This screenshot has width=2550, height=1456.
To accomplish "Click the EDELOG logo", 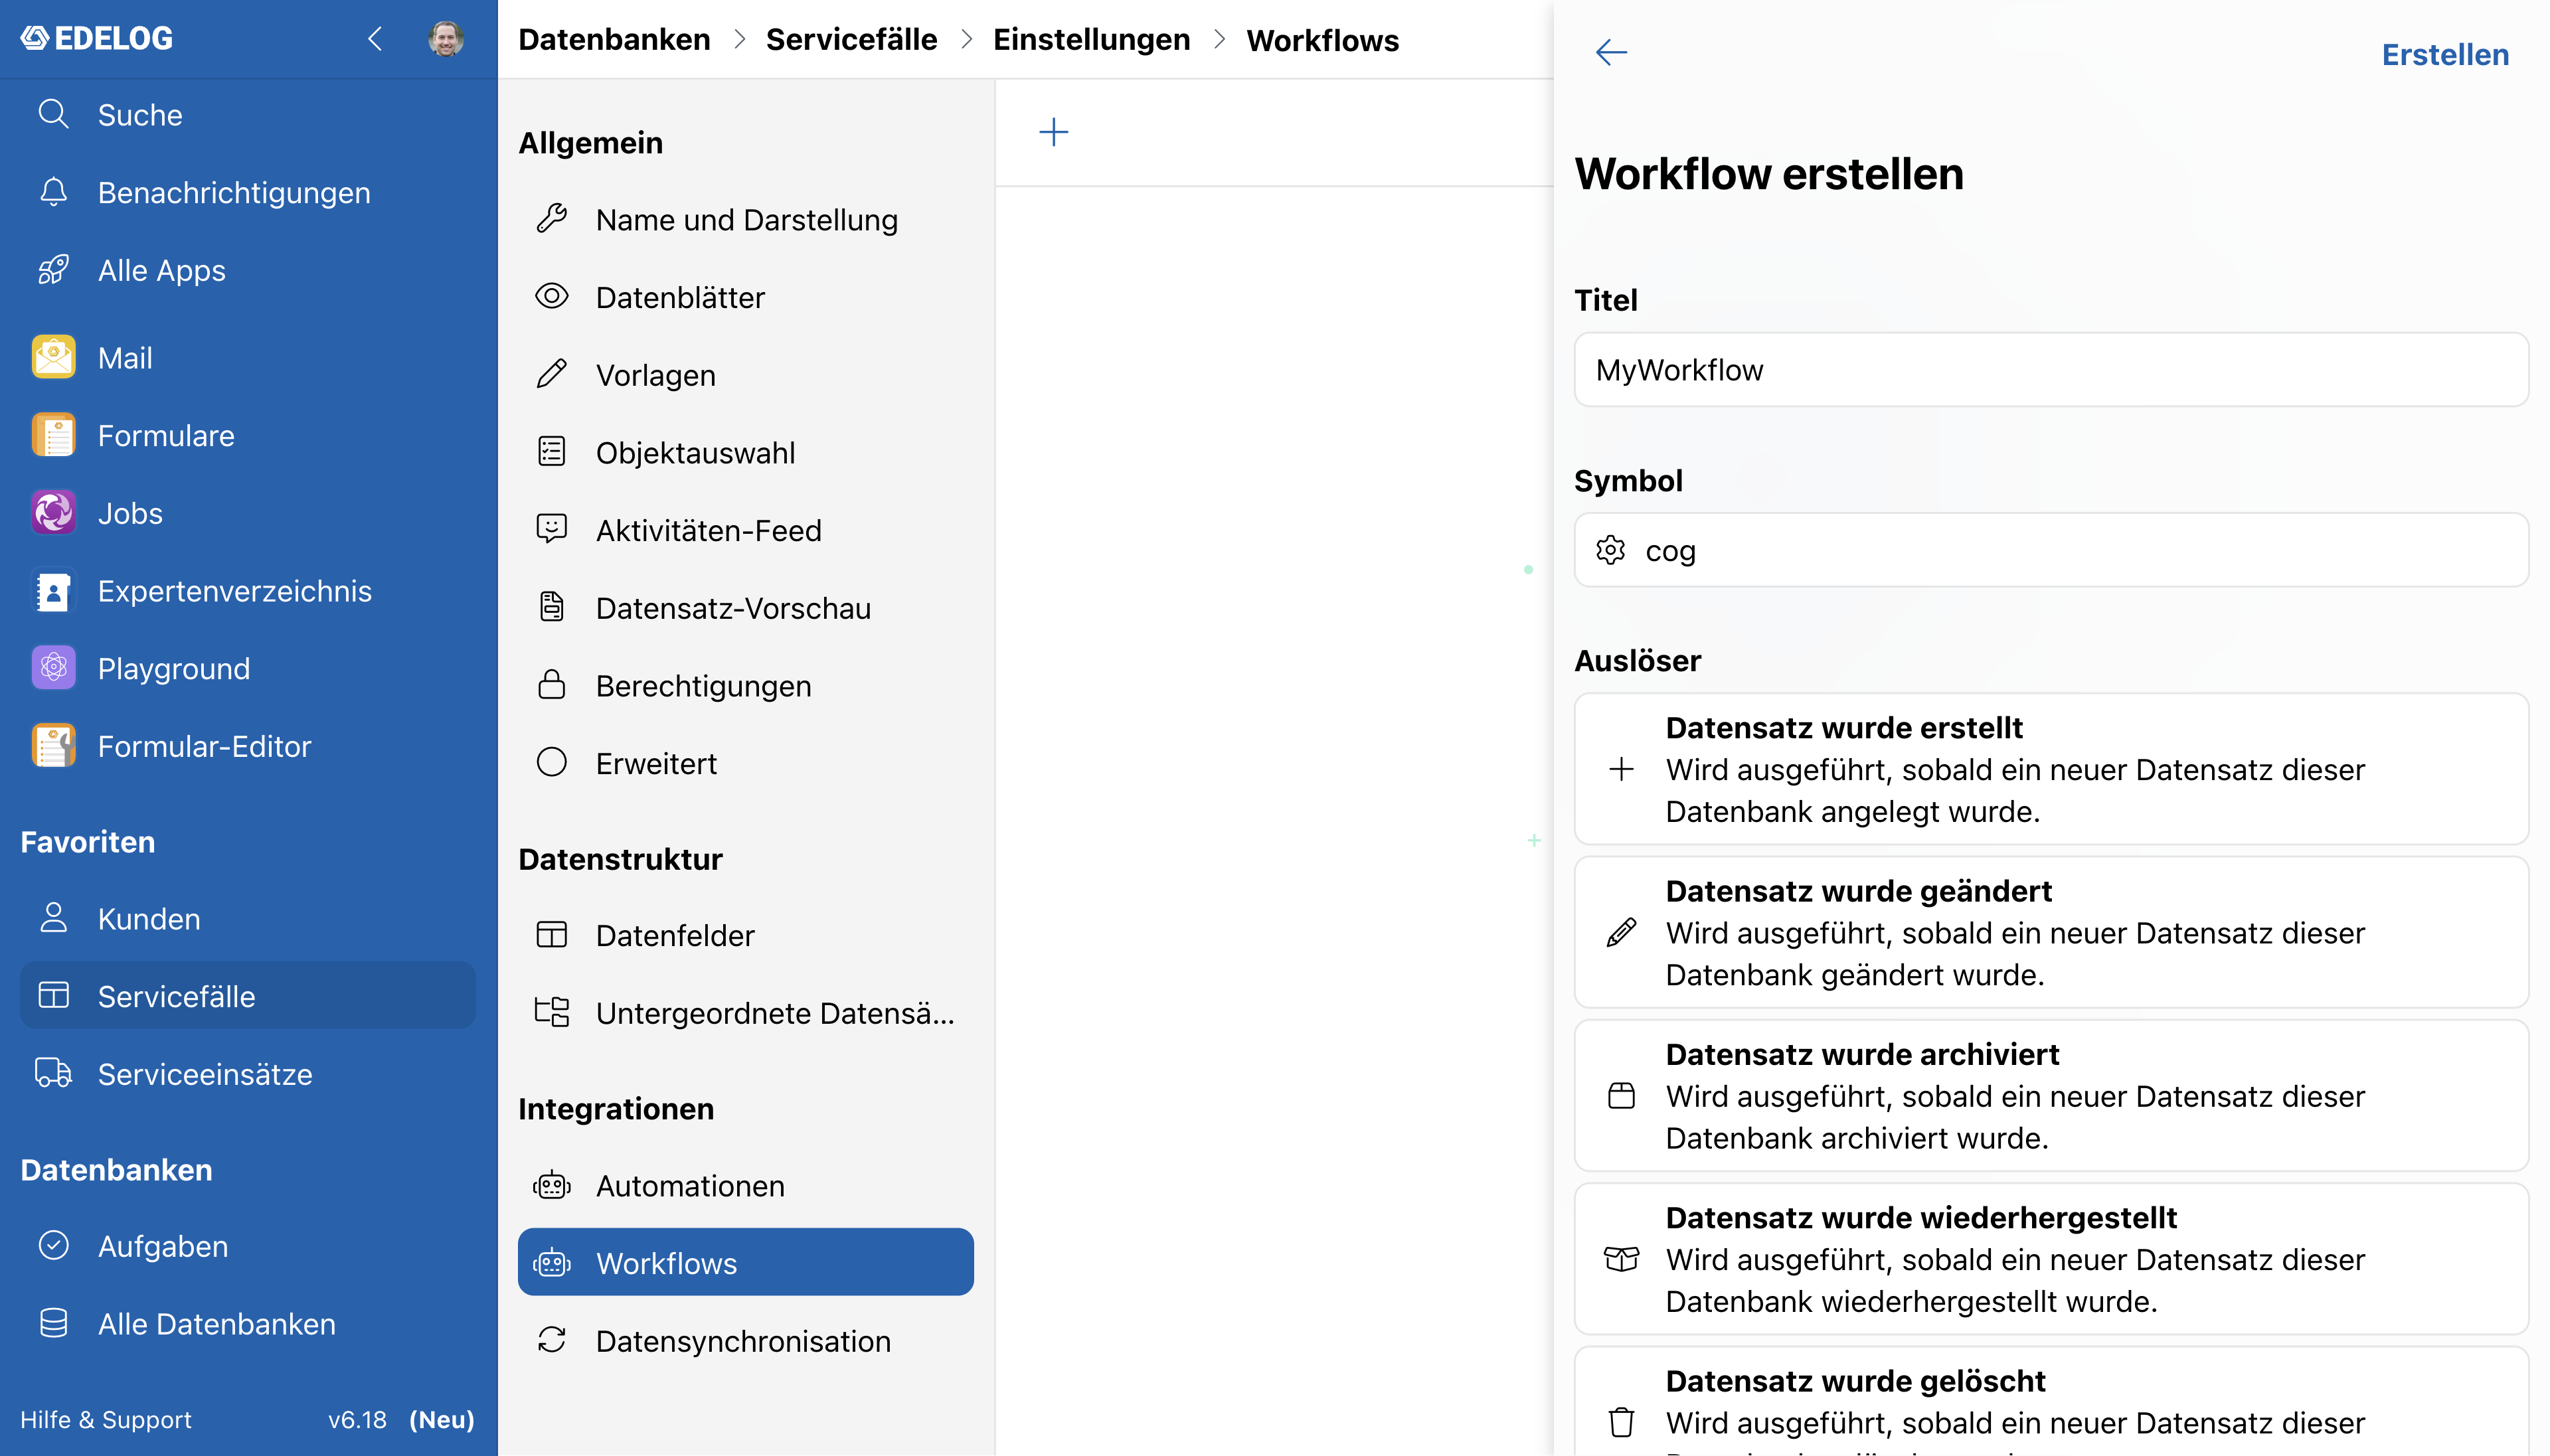I will 97,38.
